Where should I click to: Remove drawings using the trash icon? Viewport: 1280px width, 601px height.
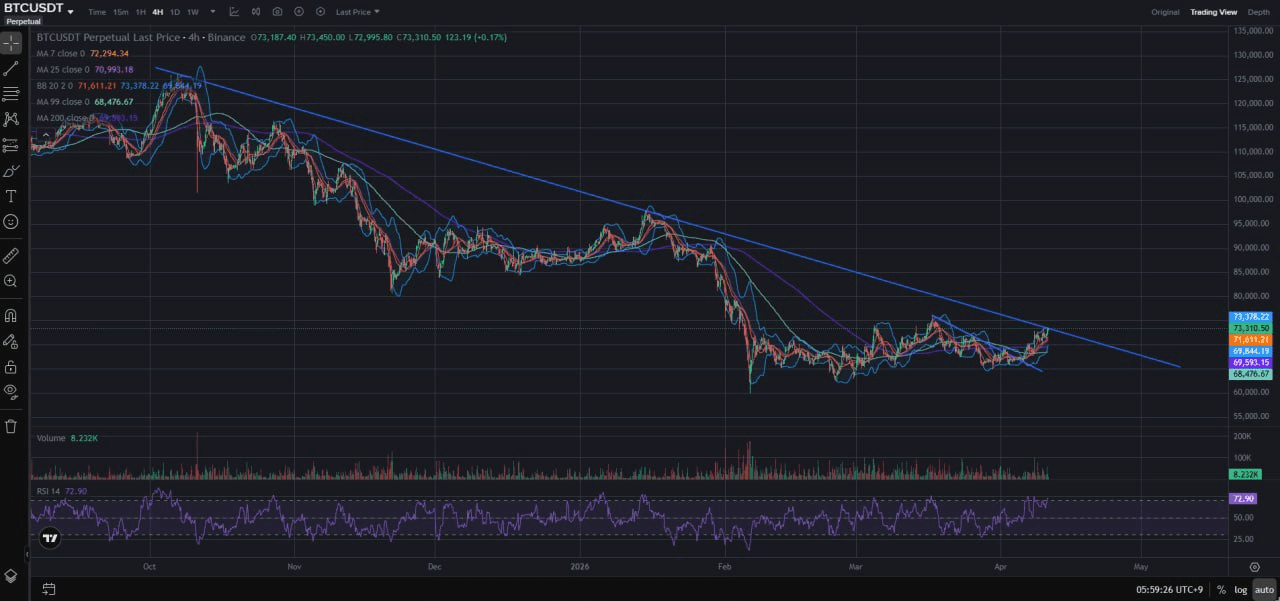pos(11,425)
